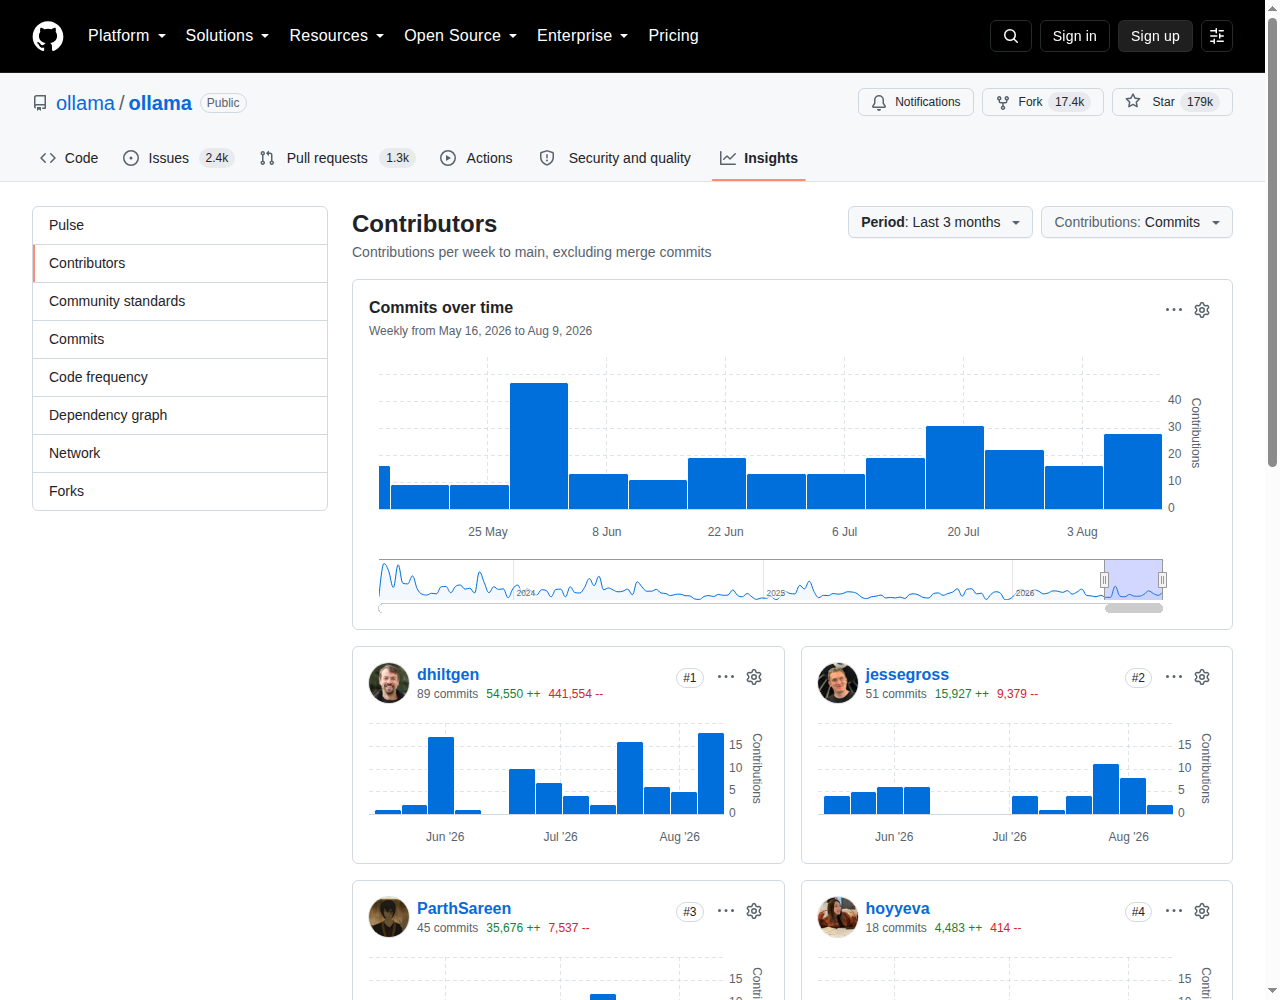Expand the Enterprise menu
This screenshot has width=1280, height=1000.
pyautogui.click(x=582, y=36)
